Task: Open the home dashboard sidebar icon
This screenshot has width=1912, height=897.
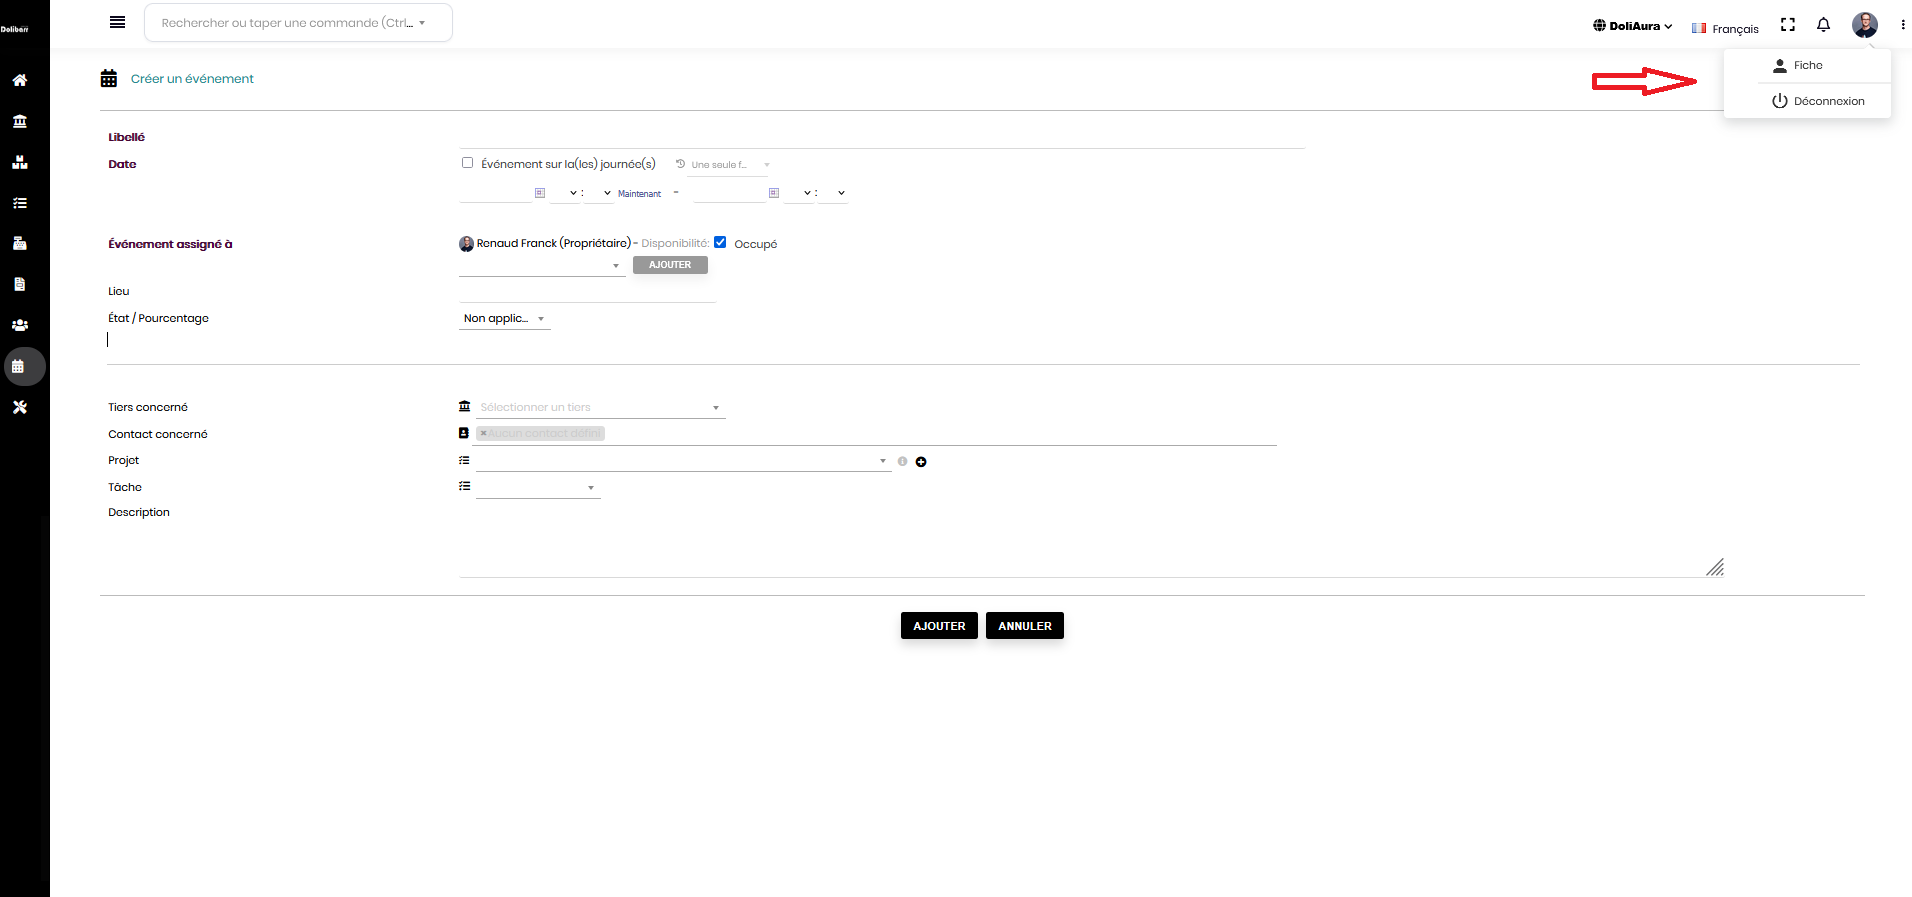Action: [19, 80]
